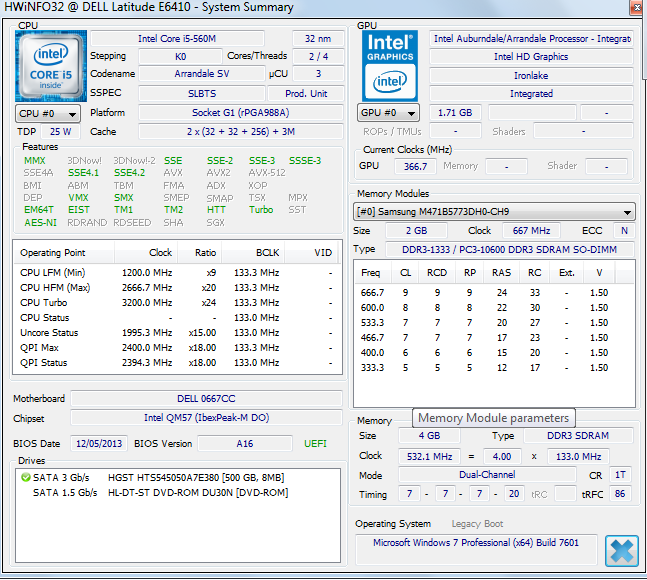647x580 pixels.
Task: Click the Legacy Boot label
Action: tap(477, 524)
